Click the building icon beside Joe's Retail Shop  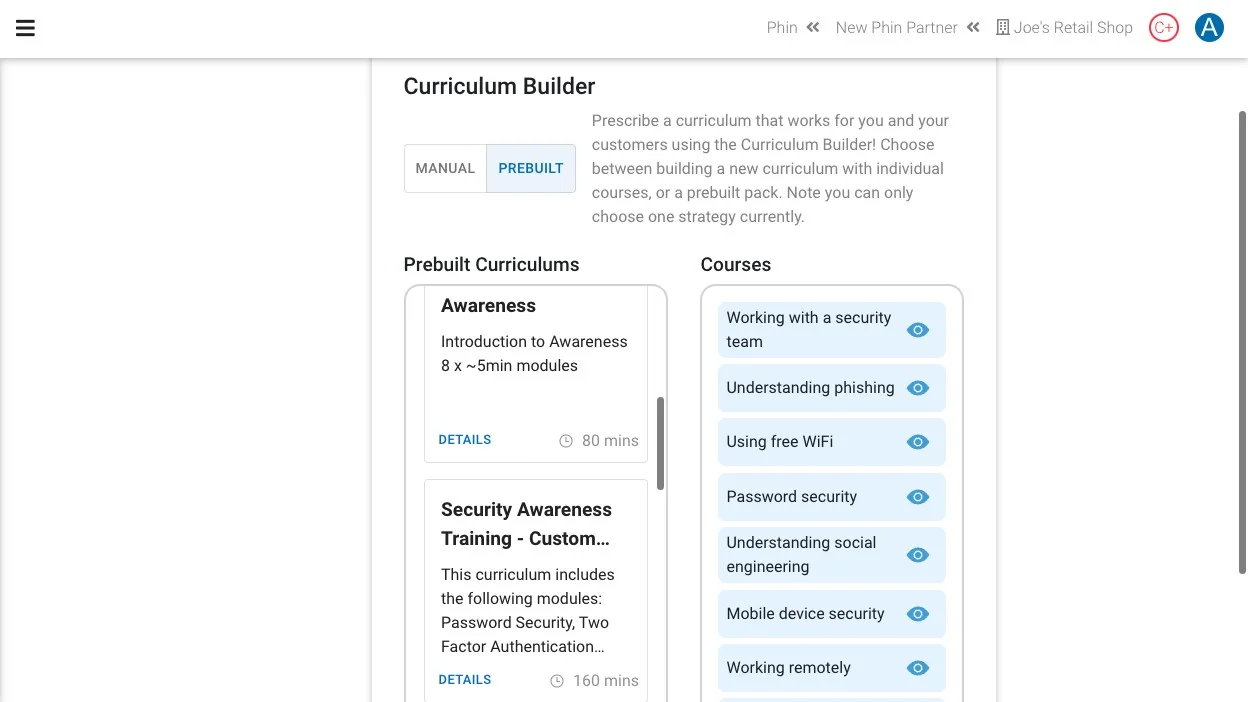(1003, 28)
